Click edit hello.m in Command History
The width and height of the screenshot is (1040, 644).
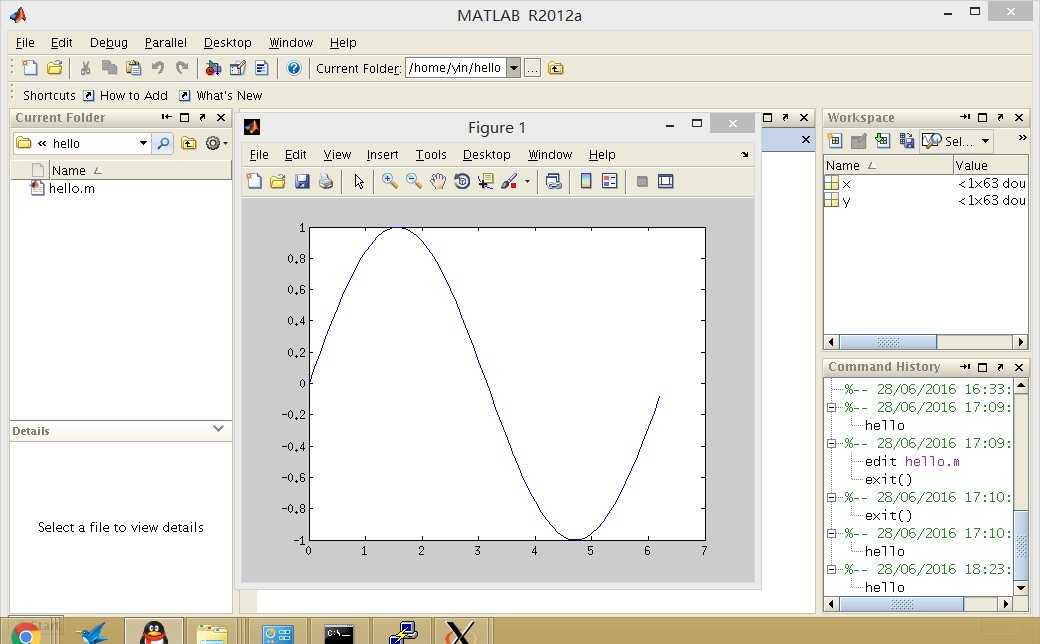click(x=912, y=461)
